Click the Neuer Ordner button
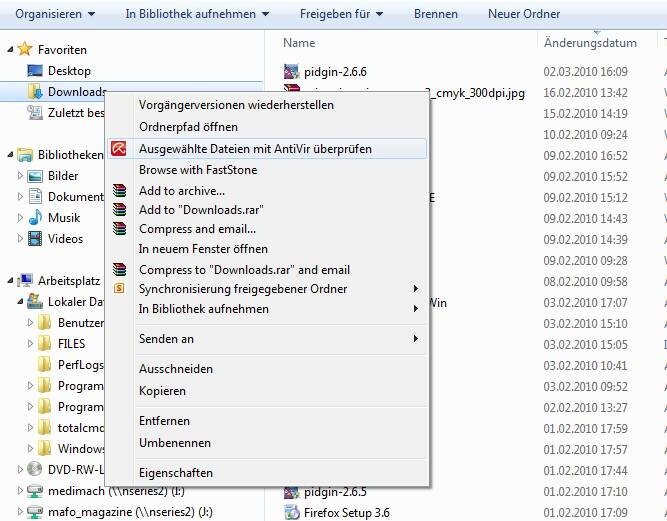 [x=523, y=14]
